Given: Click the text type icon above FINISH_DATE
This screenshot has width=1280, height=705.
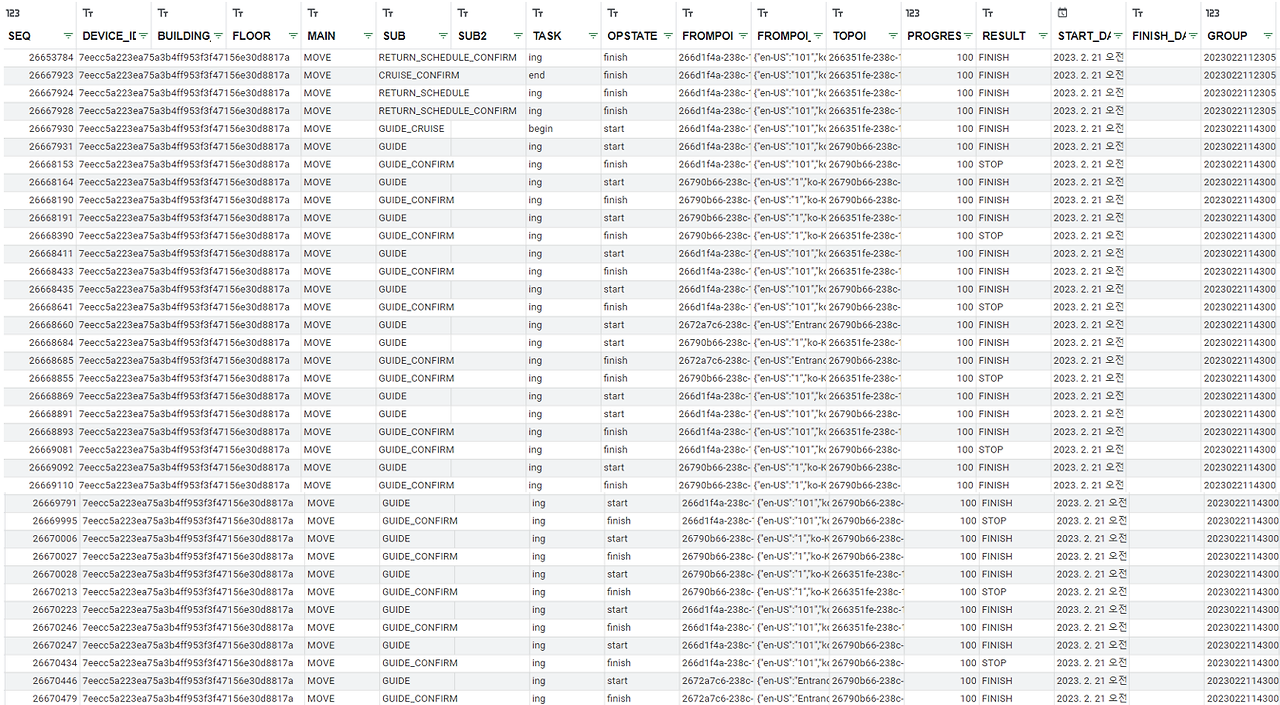Looking at the screenshot, I should coord(1138,13).
